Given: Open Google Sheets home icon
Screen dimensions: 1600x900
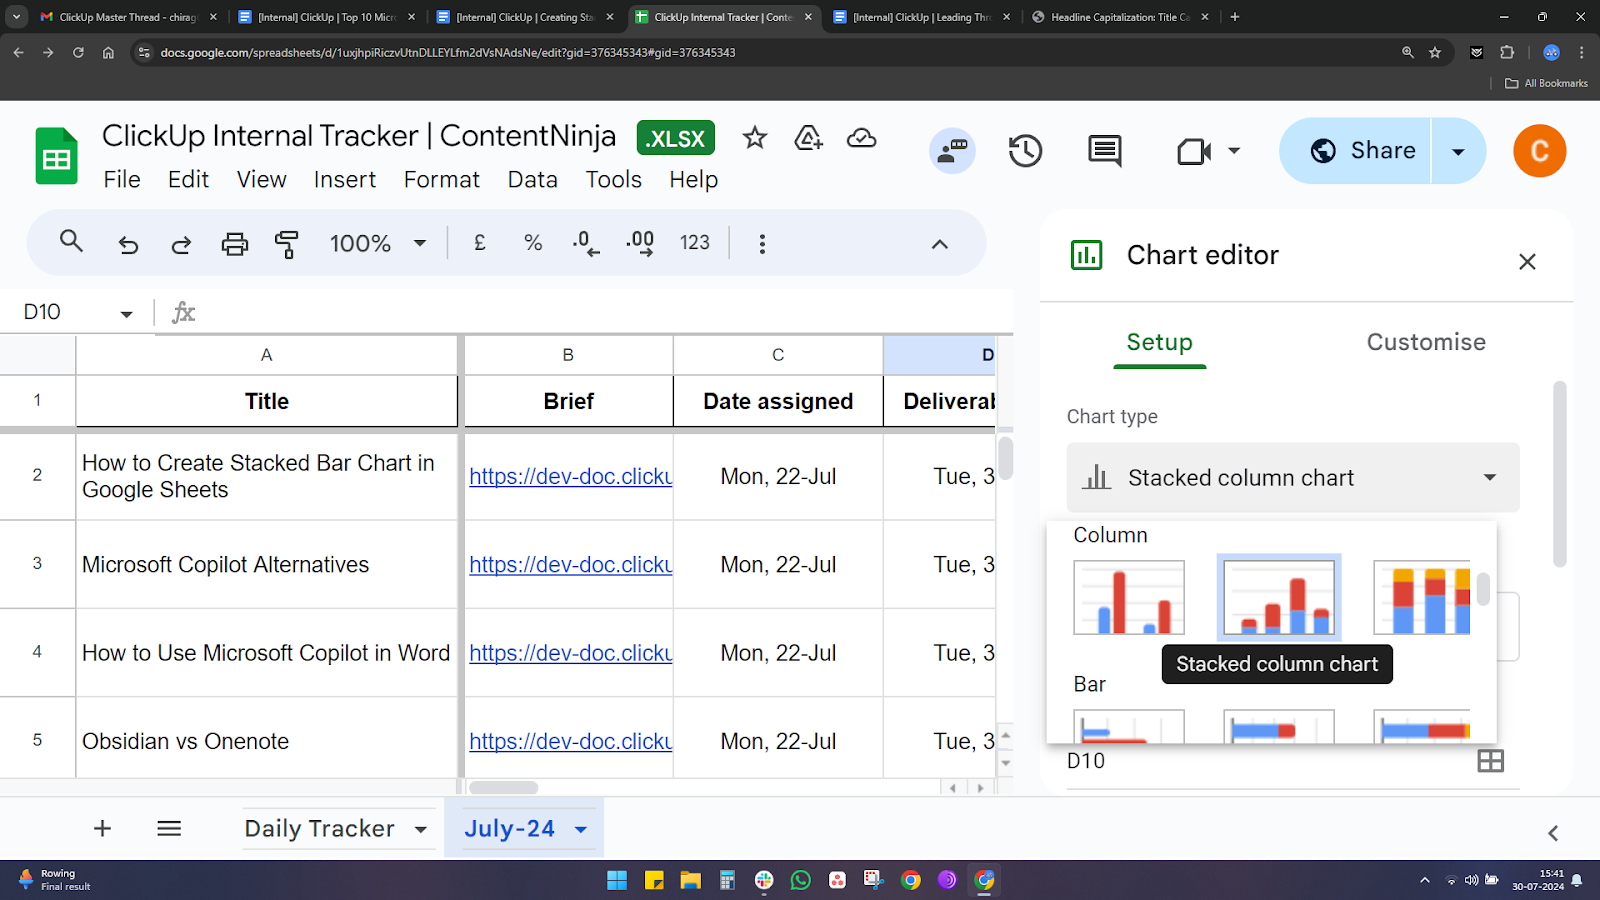Looking at the screenshot, I should (57, 156).
